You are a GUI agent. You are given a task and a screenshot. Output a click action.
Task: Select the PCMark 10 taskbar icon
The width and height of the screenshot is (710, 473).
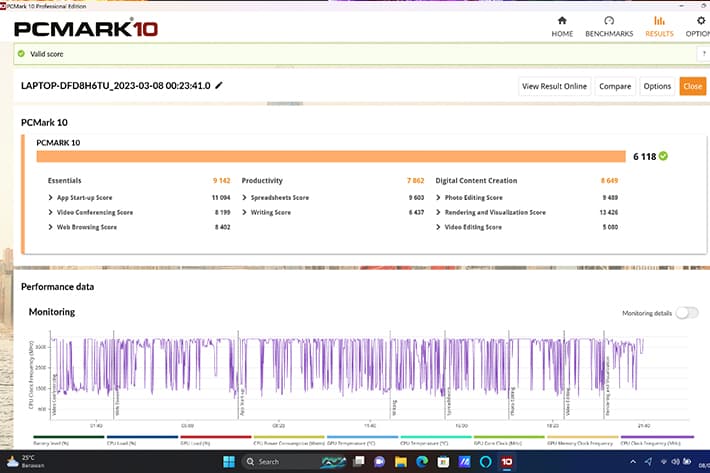pos(507,462)
